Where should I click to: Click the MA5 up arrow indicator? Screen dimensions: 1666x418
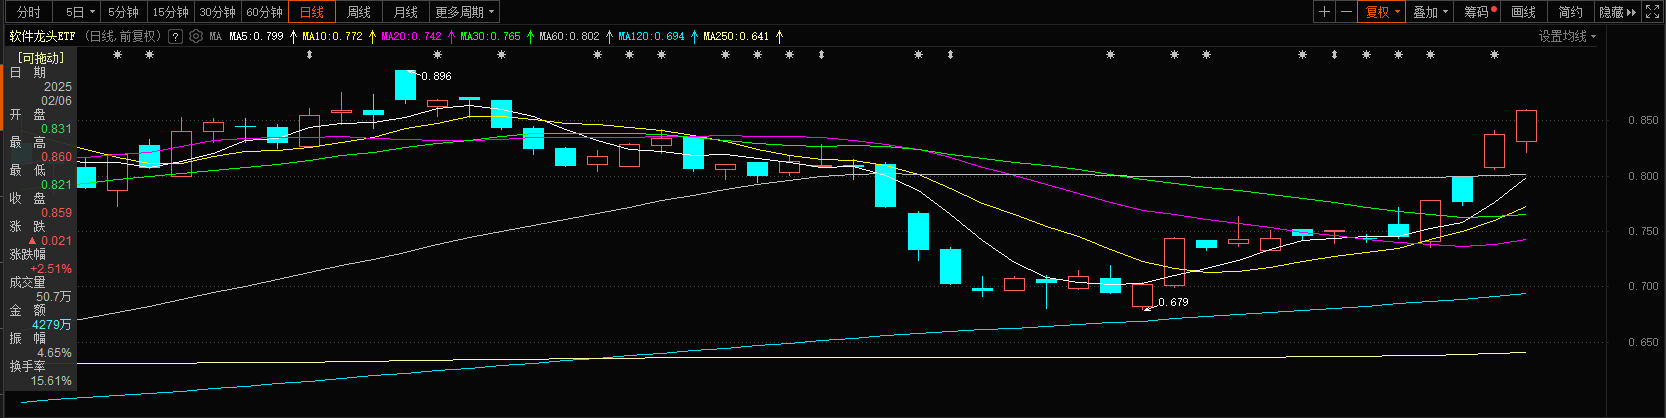(293, 36)
